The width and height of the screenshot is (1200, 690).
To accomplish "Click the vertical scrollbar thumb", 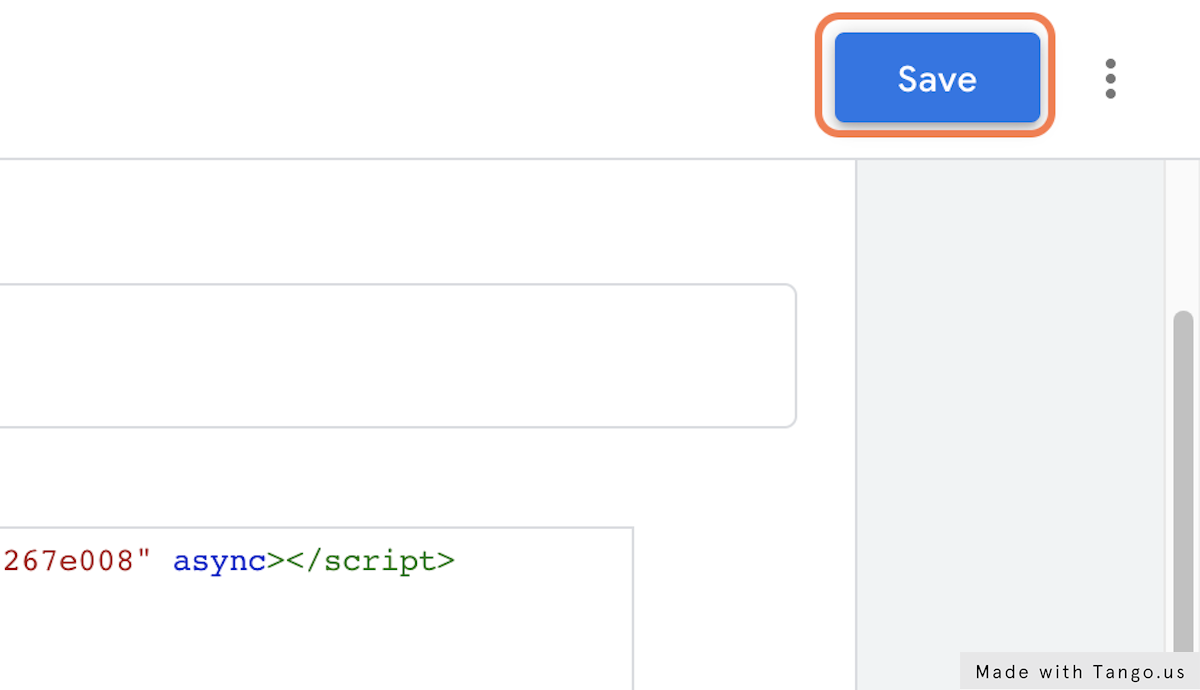I will coord(1183,480).
